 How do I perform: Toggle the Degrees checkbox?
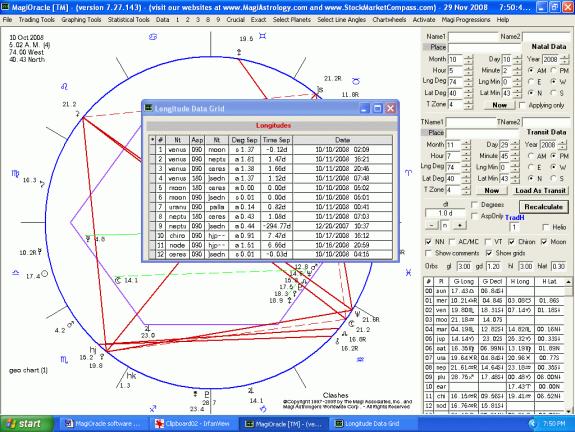tap(475, 205)
